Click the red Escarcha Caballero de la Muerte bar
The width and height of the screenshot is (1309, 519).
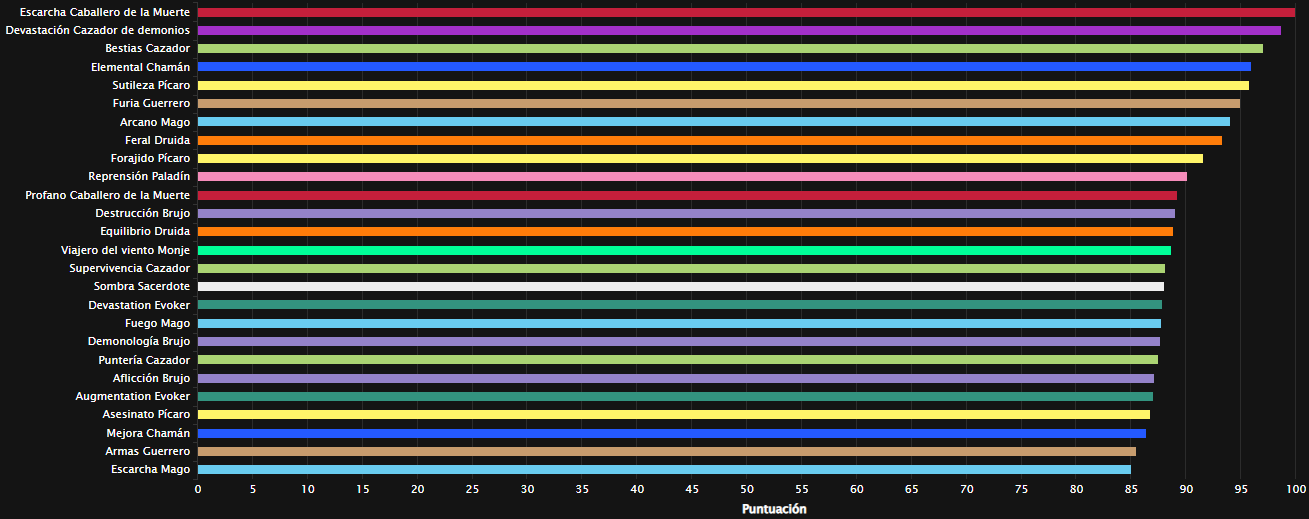point(745,12)
